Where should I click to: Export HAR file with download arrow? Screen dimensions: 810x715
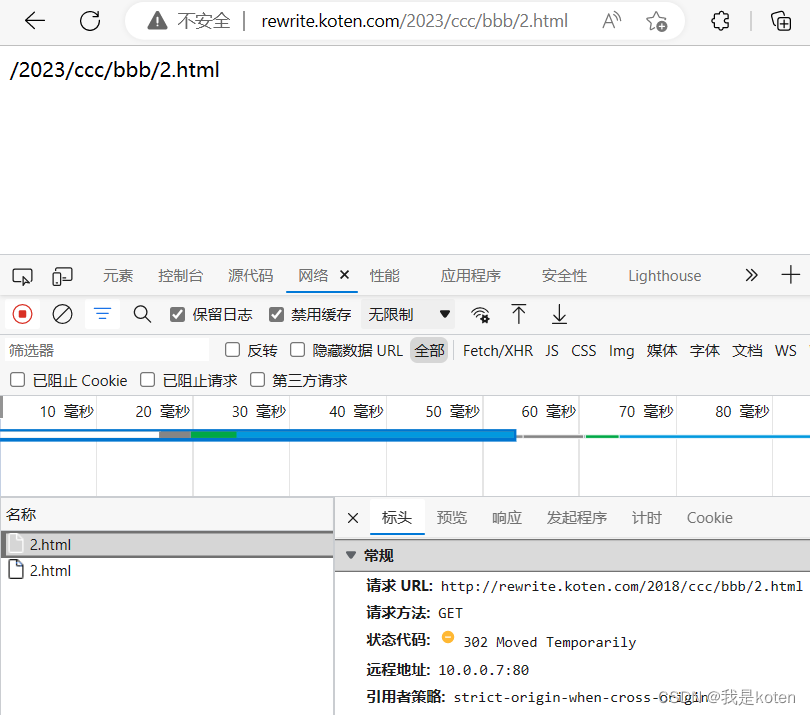click(x=559, y=314)
